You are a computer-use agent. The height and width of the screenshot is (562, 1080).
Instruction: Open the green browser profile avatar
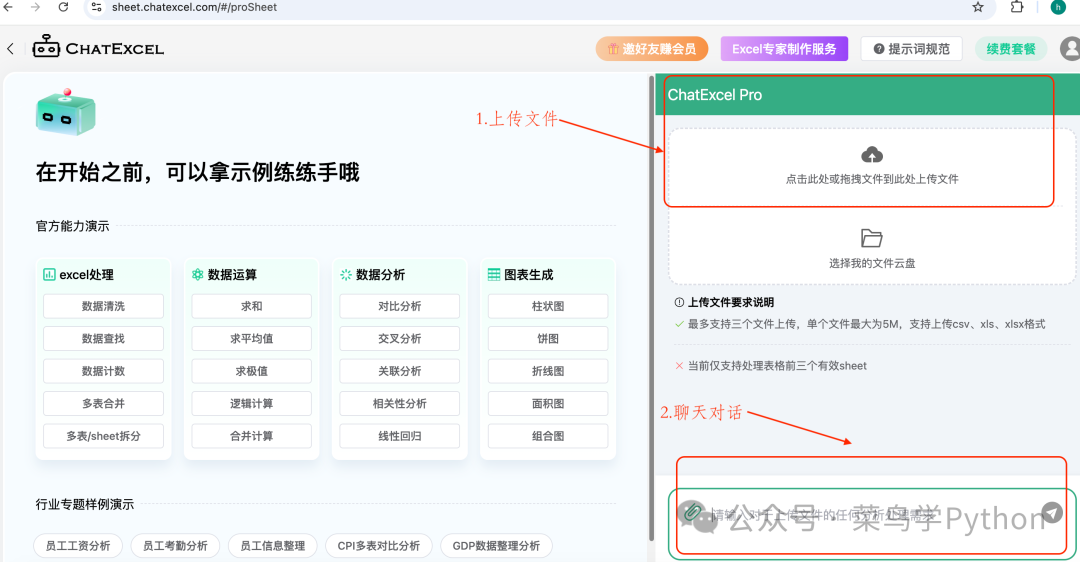tap(1058, 7)
